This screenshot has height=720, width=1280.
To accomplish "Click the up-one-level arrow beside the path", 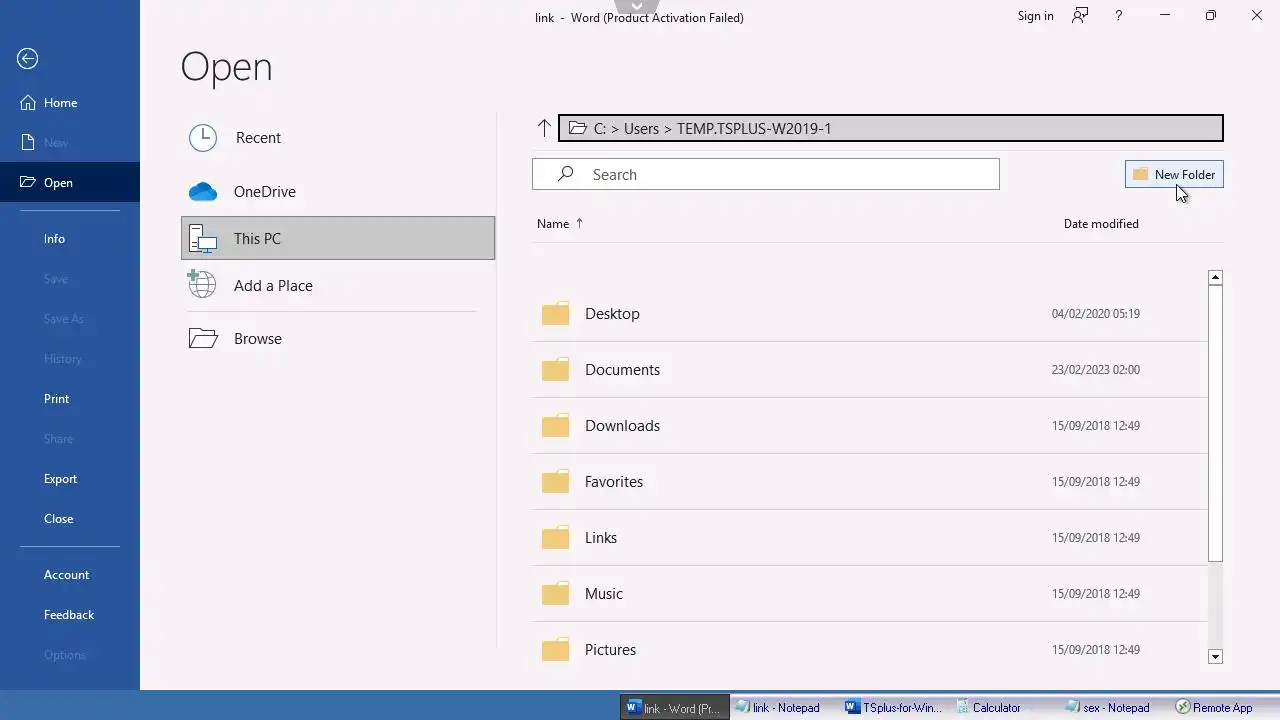I will 544,128.
